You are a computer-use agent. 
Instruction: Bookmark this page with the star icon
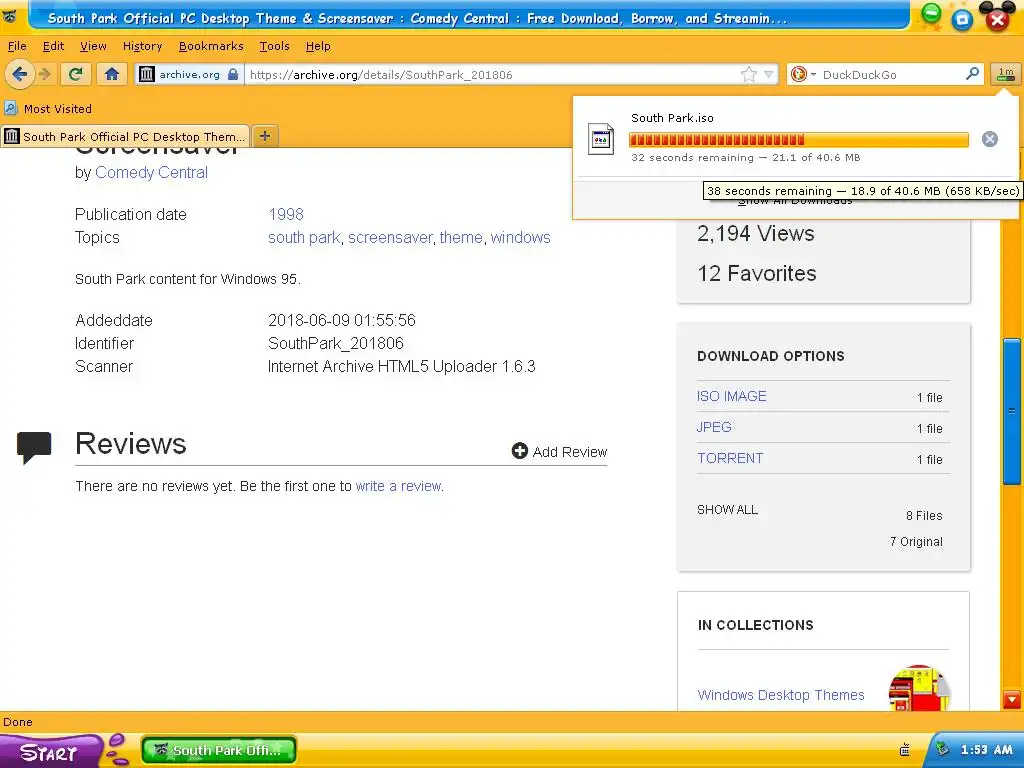[x=748, y=74]
